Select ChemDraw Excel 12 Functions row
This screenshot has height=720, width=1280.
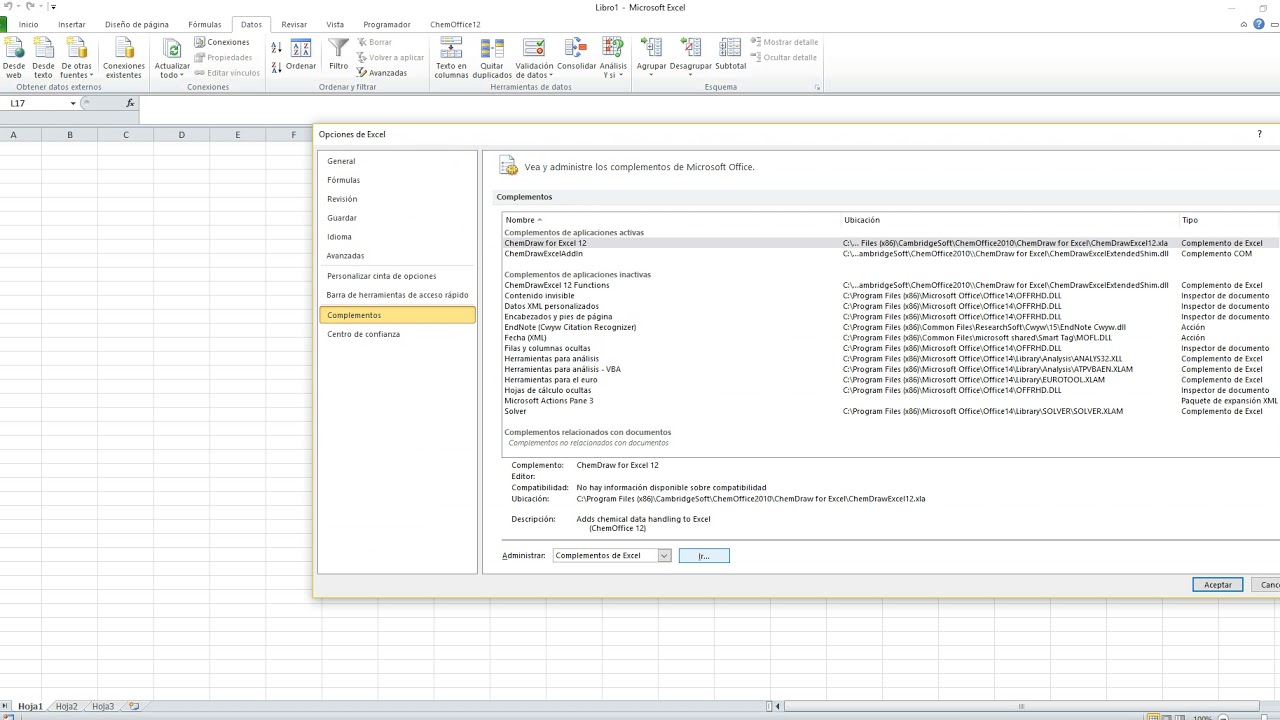pyautogui.click(x=891, y=285)
